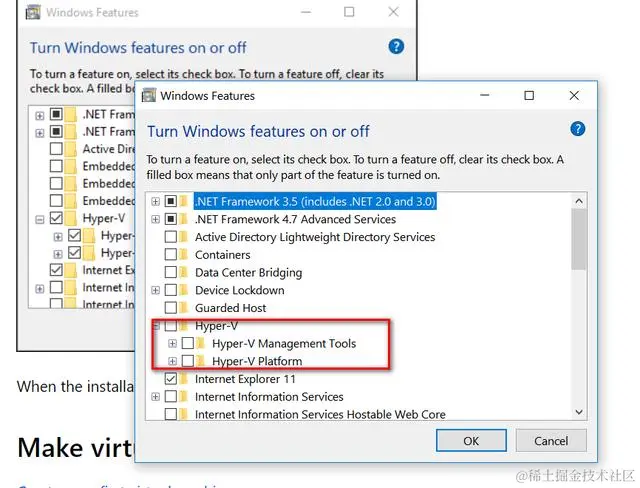Select Active Directory Lightweight Directory Services row
The width and height of the screenshot is (640, 488).
tap(315, 237)
